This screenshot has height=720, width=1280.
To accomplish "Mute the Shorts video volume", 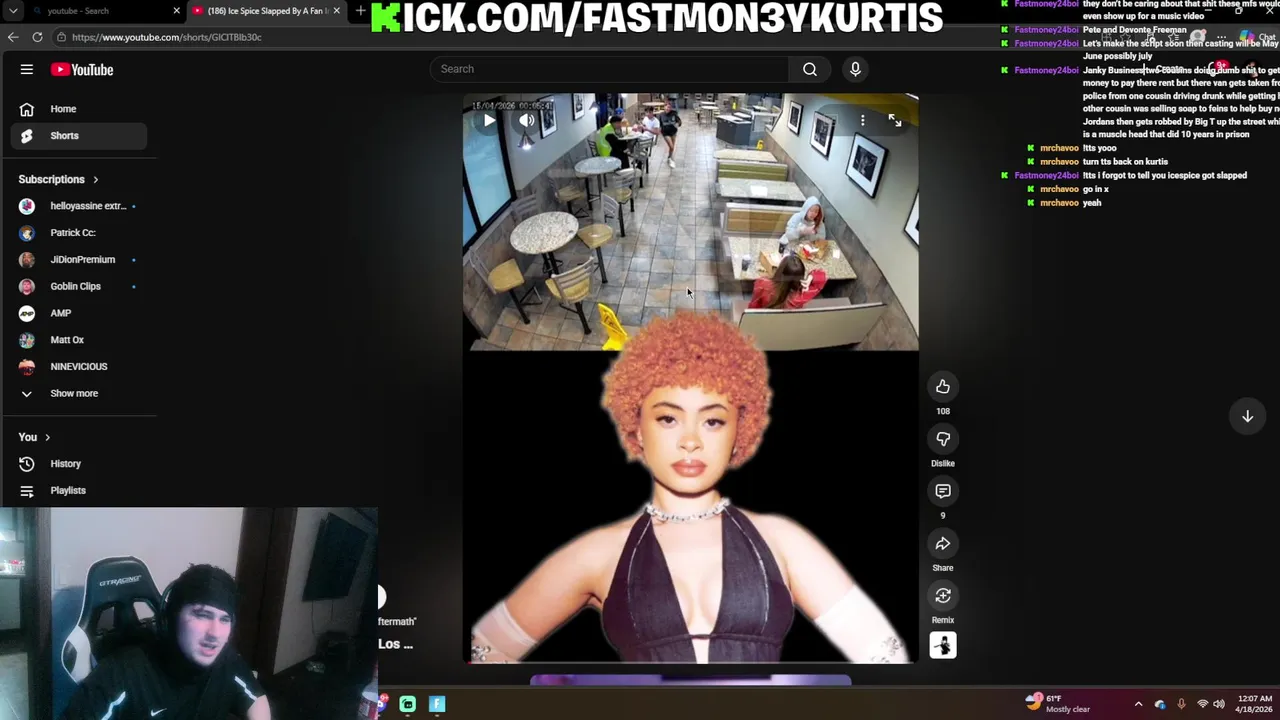I will pyautogui.click(x=526, y=120).
